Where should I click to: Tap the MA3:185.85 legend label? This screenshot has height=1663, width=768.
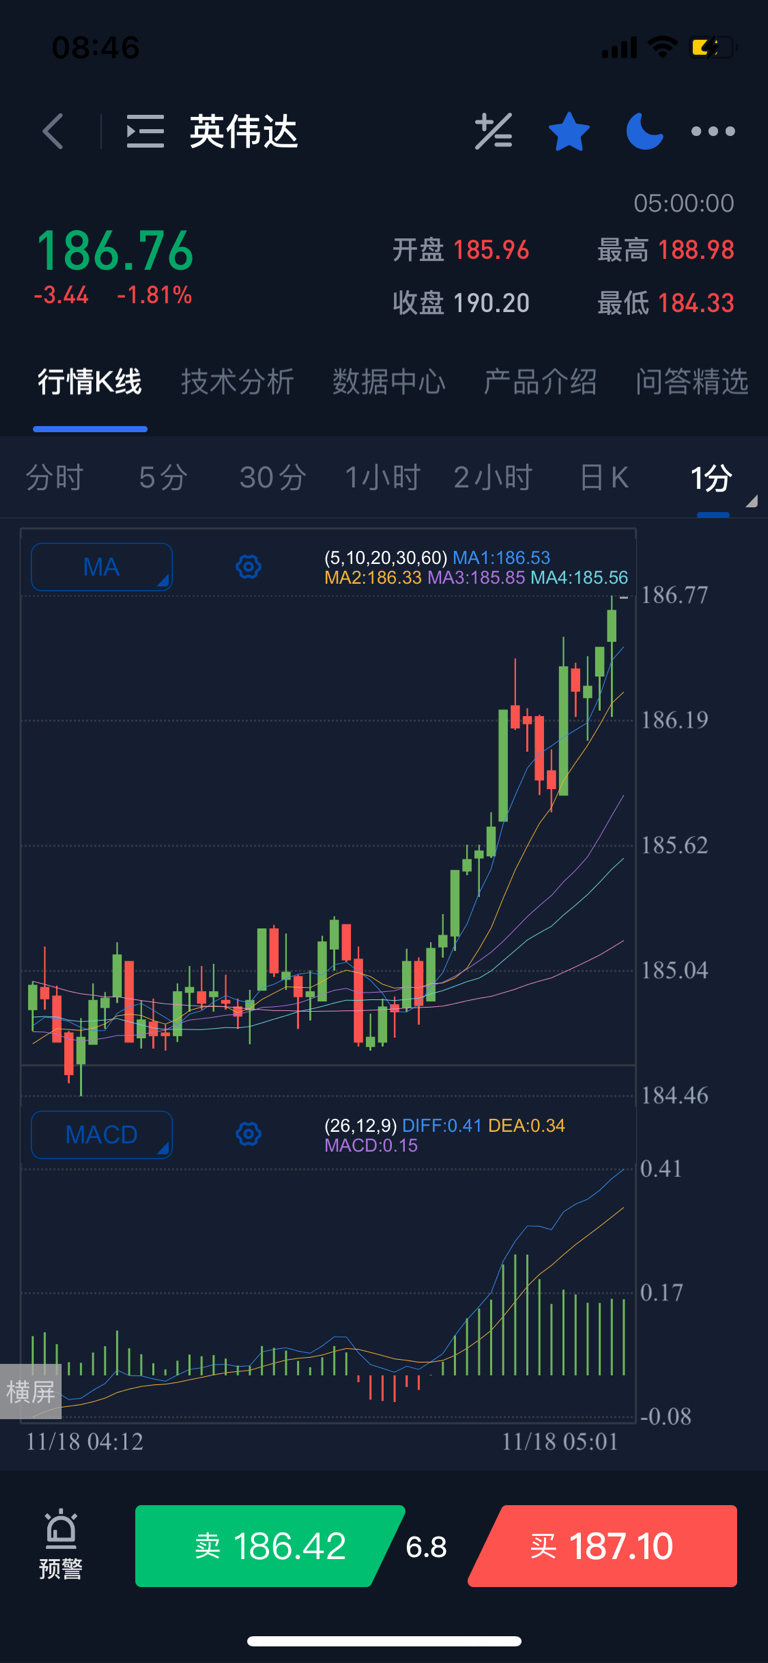click(476, 577)
